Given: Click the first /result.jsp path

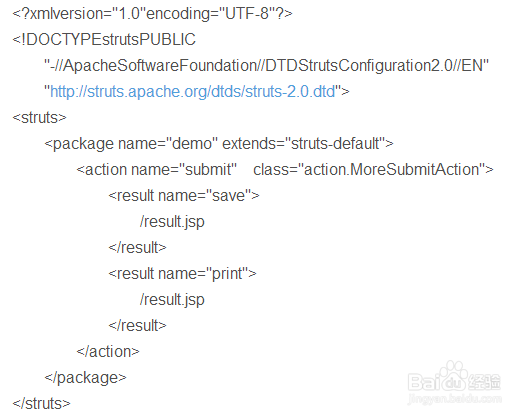Looking at the screenshot, I should click(172, 222).
